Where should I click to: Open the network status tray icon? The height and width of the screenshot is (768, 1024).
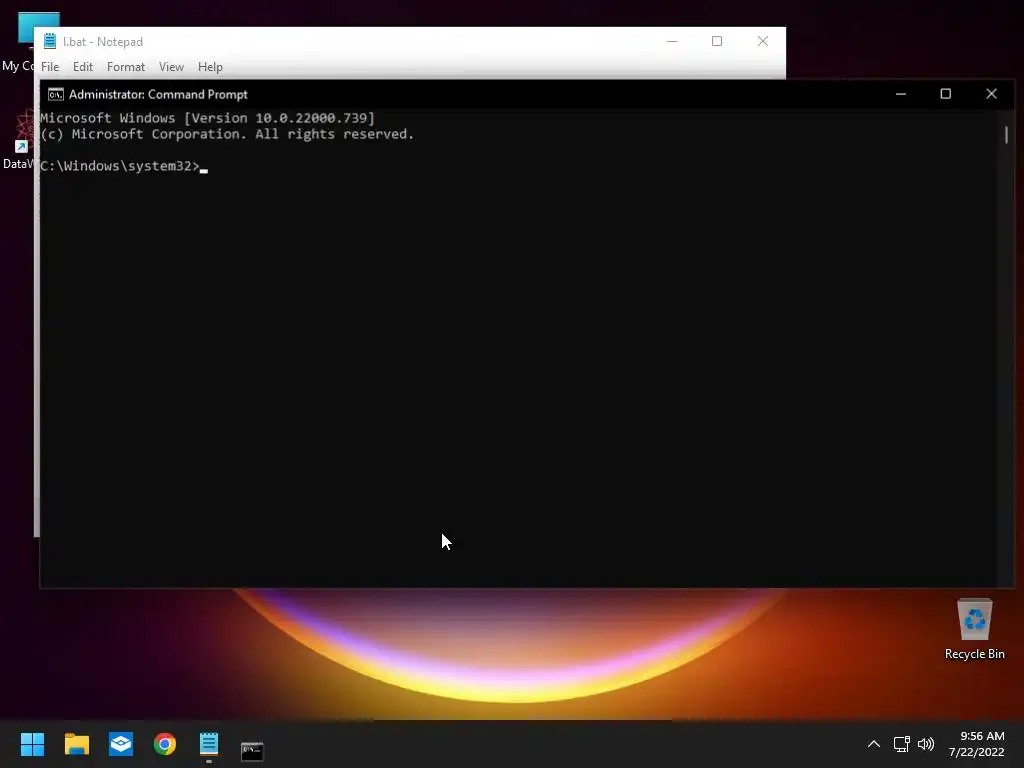tap(901, 744)
